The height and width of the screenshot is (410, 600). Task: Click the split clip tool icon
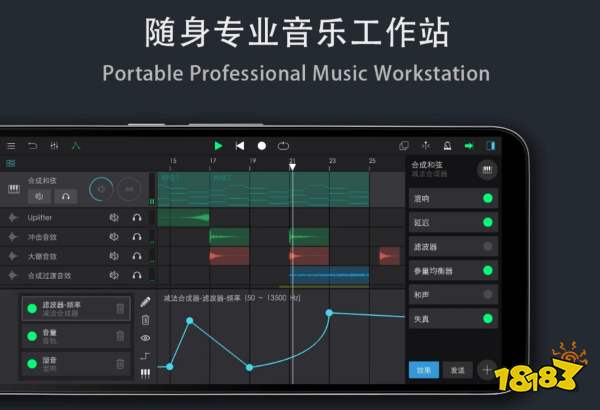pos(426,146)
